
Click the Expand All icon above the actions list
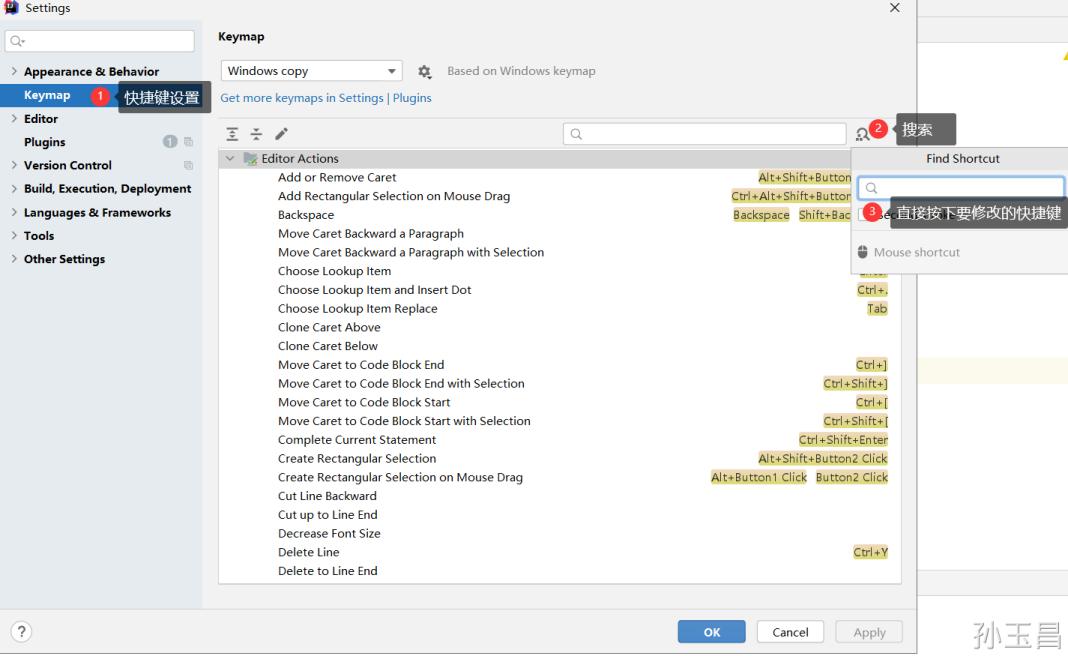click(231, 132)
